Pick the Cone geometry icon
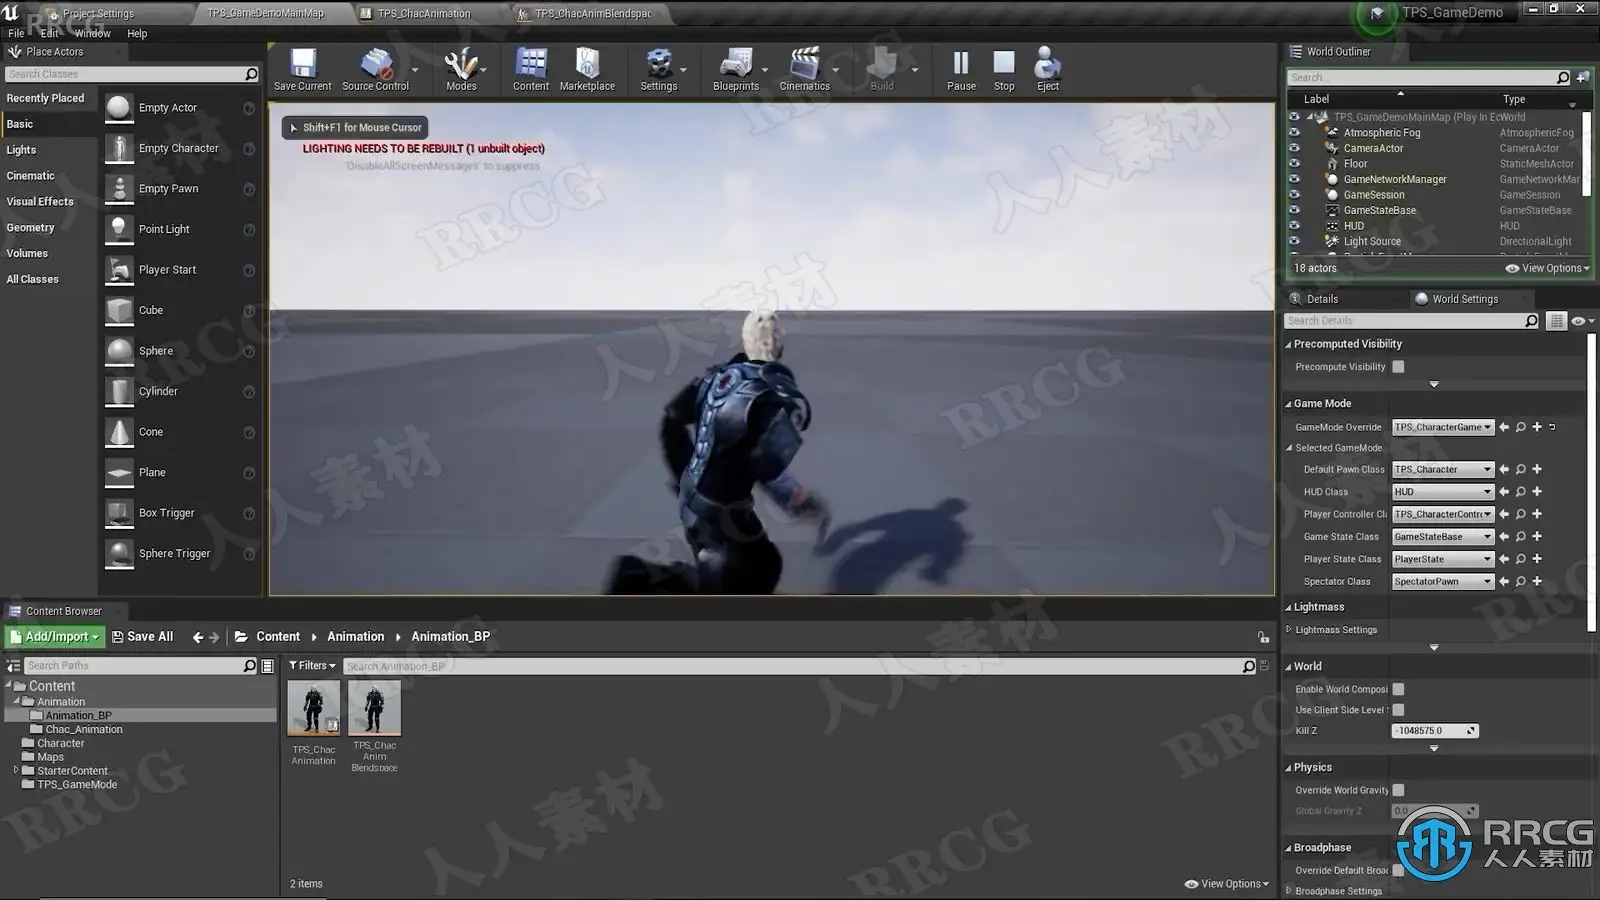1600x900 pixels. point(119,432)
